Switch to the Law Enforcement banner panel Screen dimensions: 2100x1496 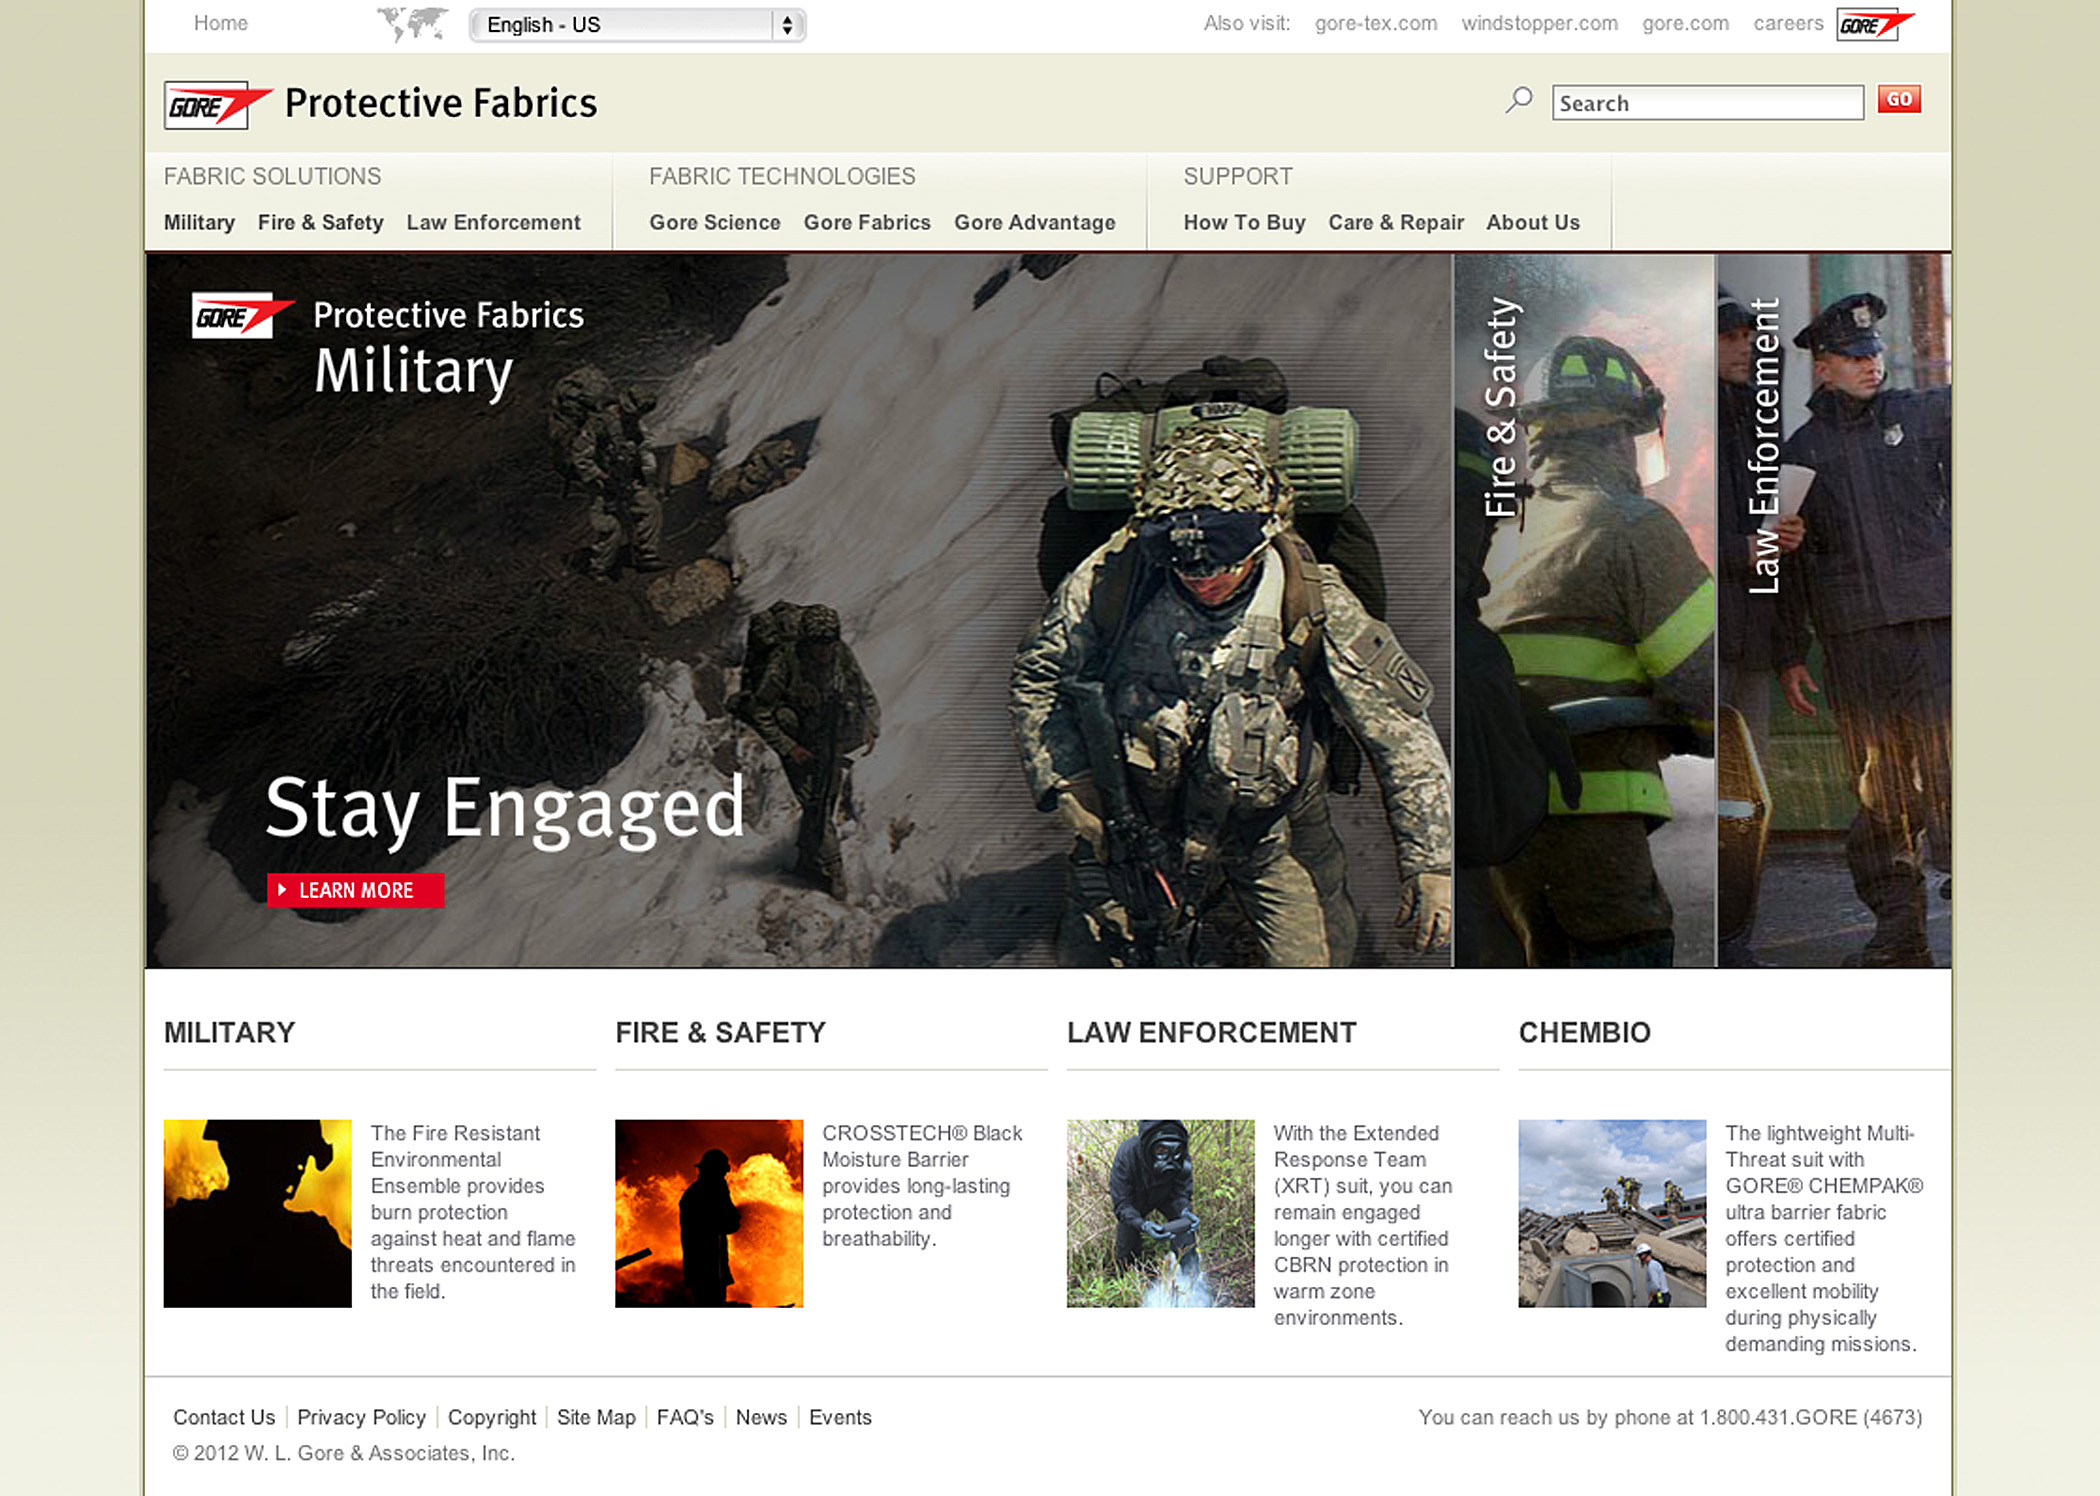coord(1834,610)
